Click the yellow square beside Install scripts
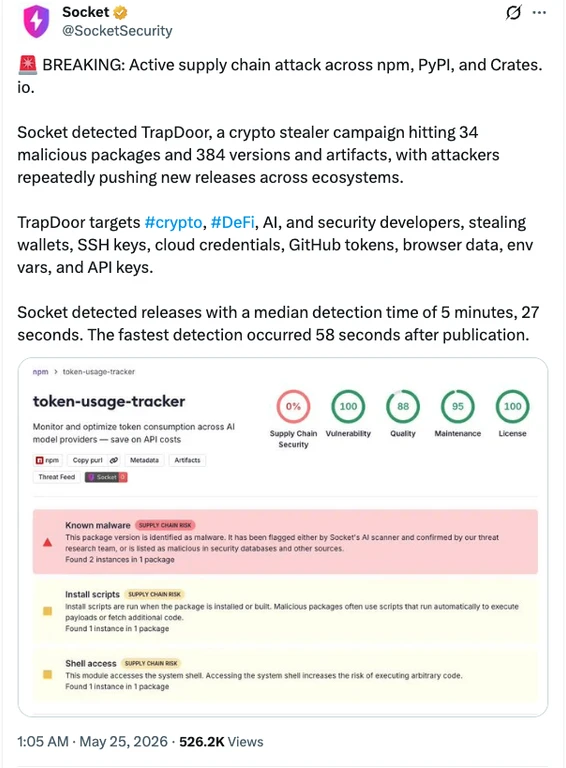 coord(47,611)
